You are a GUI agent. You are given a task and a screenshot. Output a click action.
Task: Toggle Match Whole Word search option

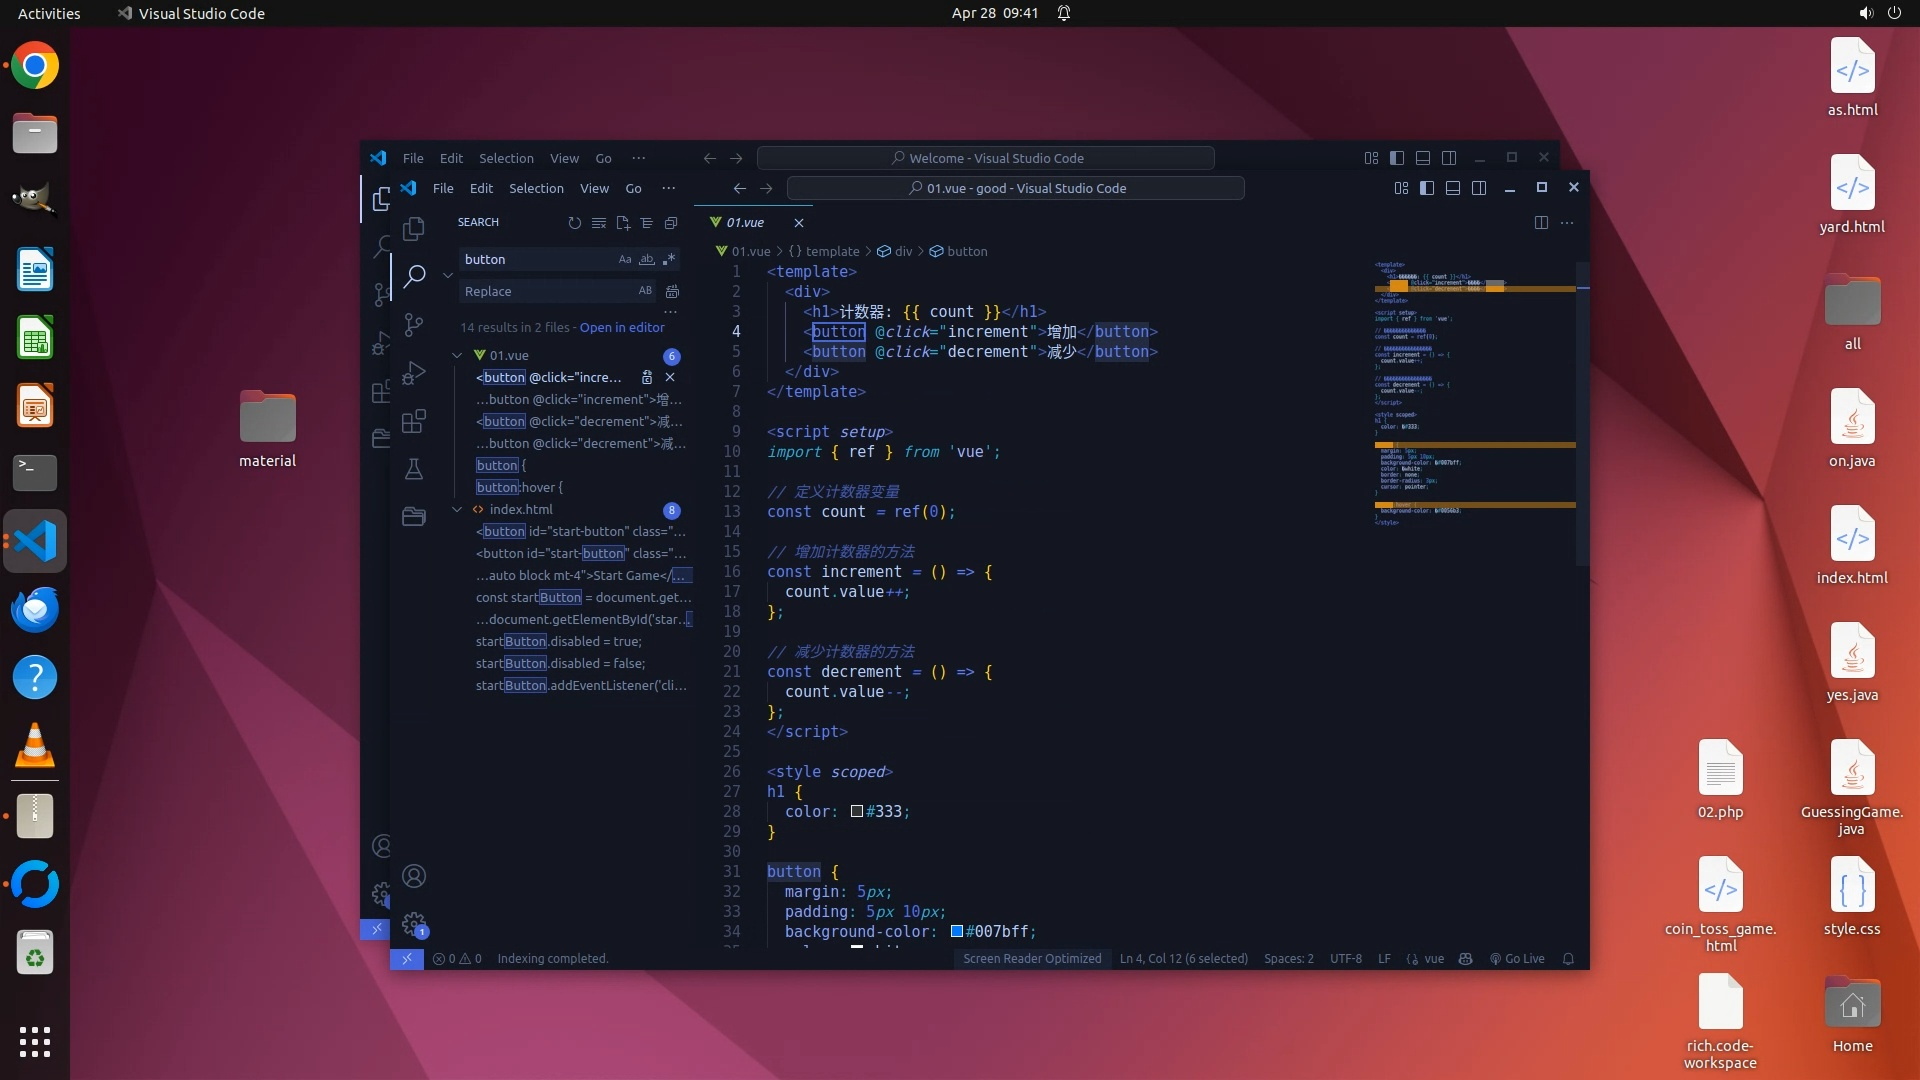647,259
